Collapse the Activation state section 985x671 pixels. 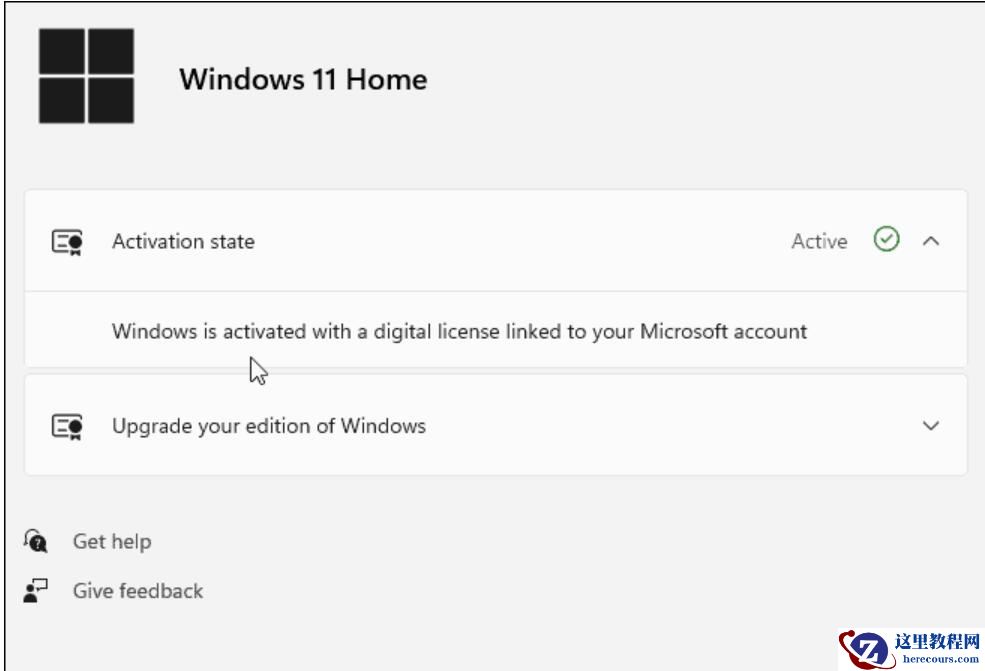tap(930, 240)
